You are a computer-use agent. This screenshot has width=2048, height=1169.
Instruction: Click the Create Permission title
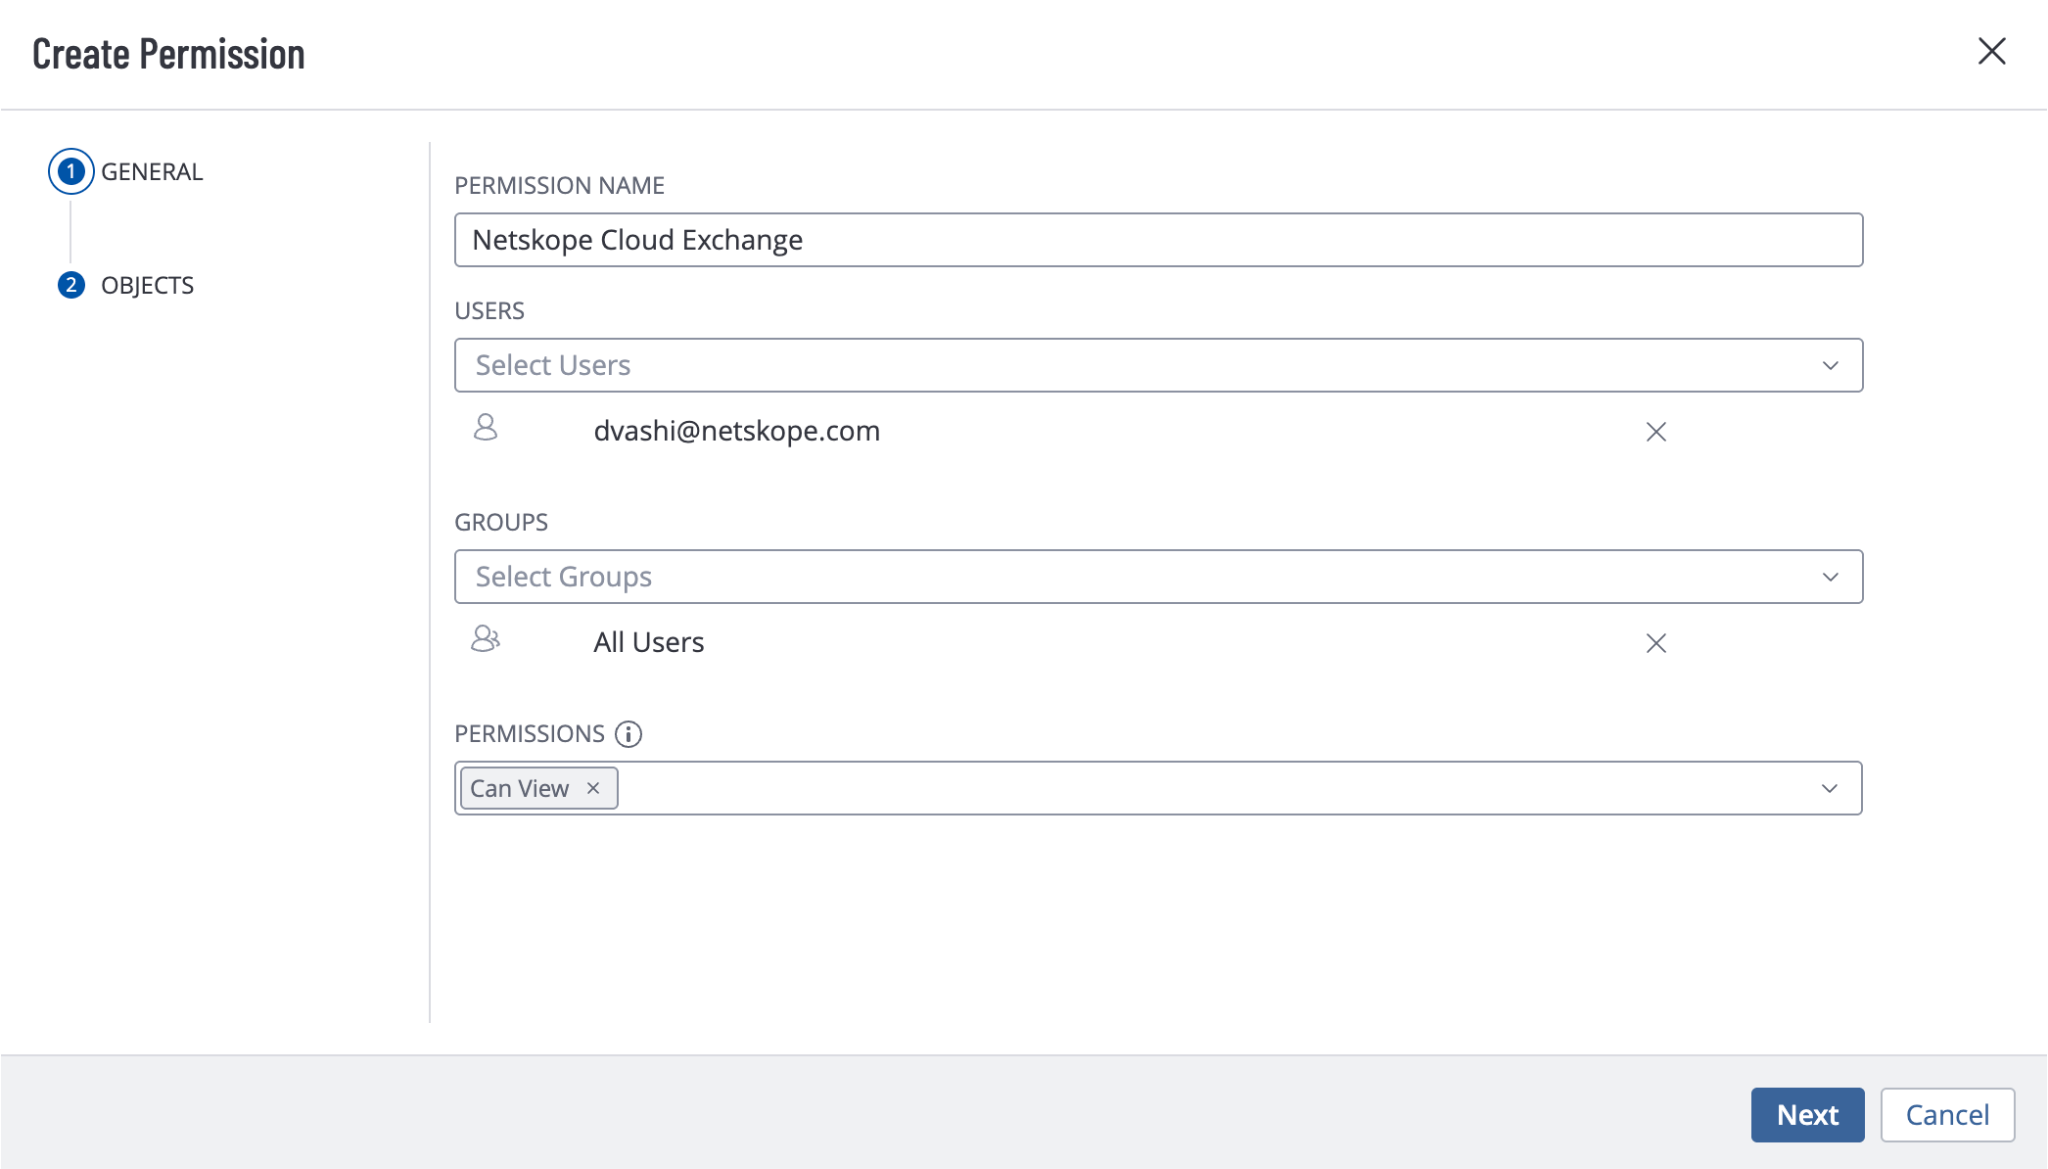point(168,54)
